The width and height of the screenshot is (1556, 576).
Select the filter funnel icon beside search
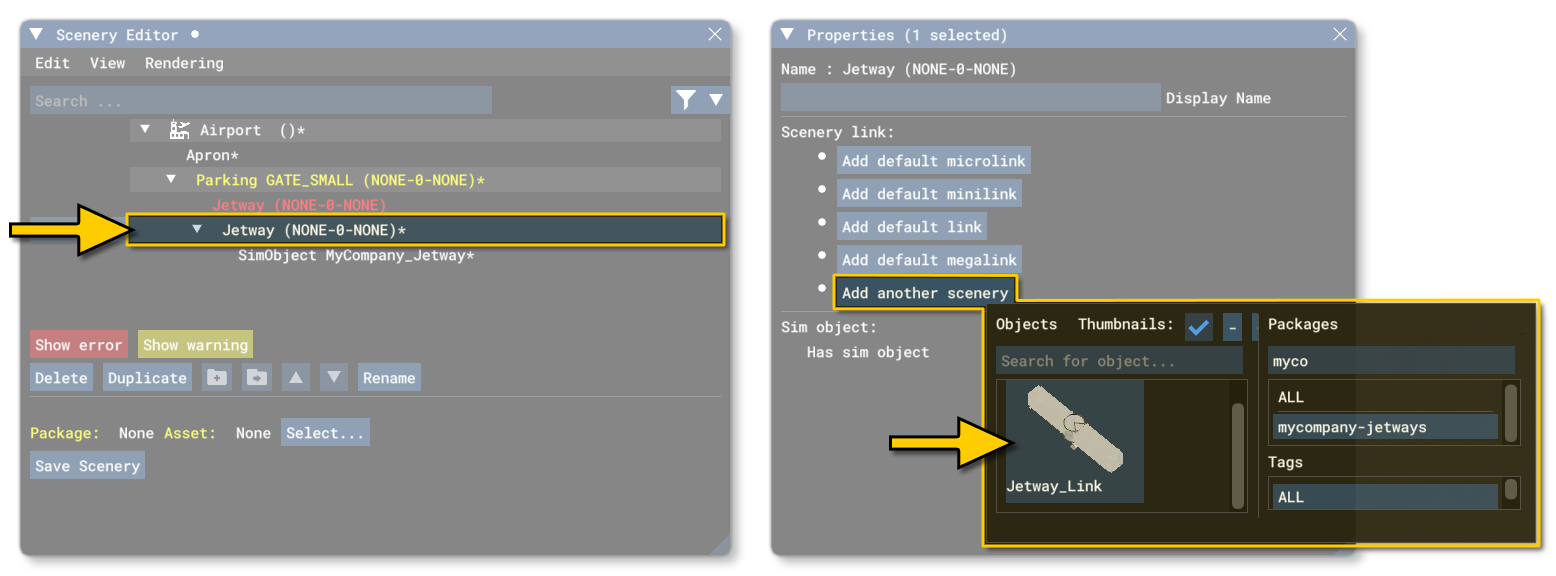tap(686, 100)
